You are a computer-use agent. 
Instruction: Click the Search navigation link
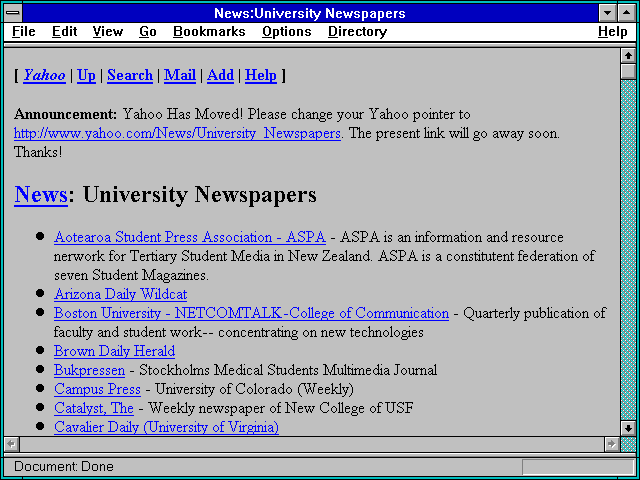(x=130, y=76)
